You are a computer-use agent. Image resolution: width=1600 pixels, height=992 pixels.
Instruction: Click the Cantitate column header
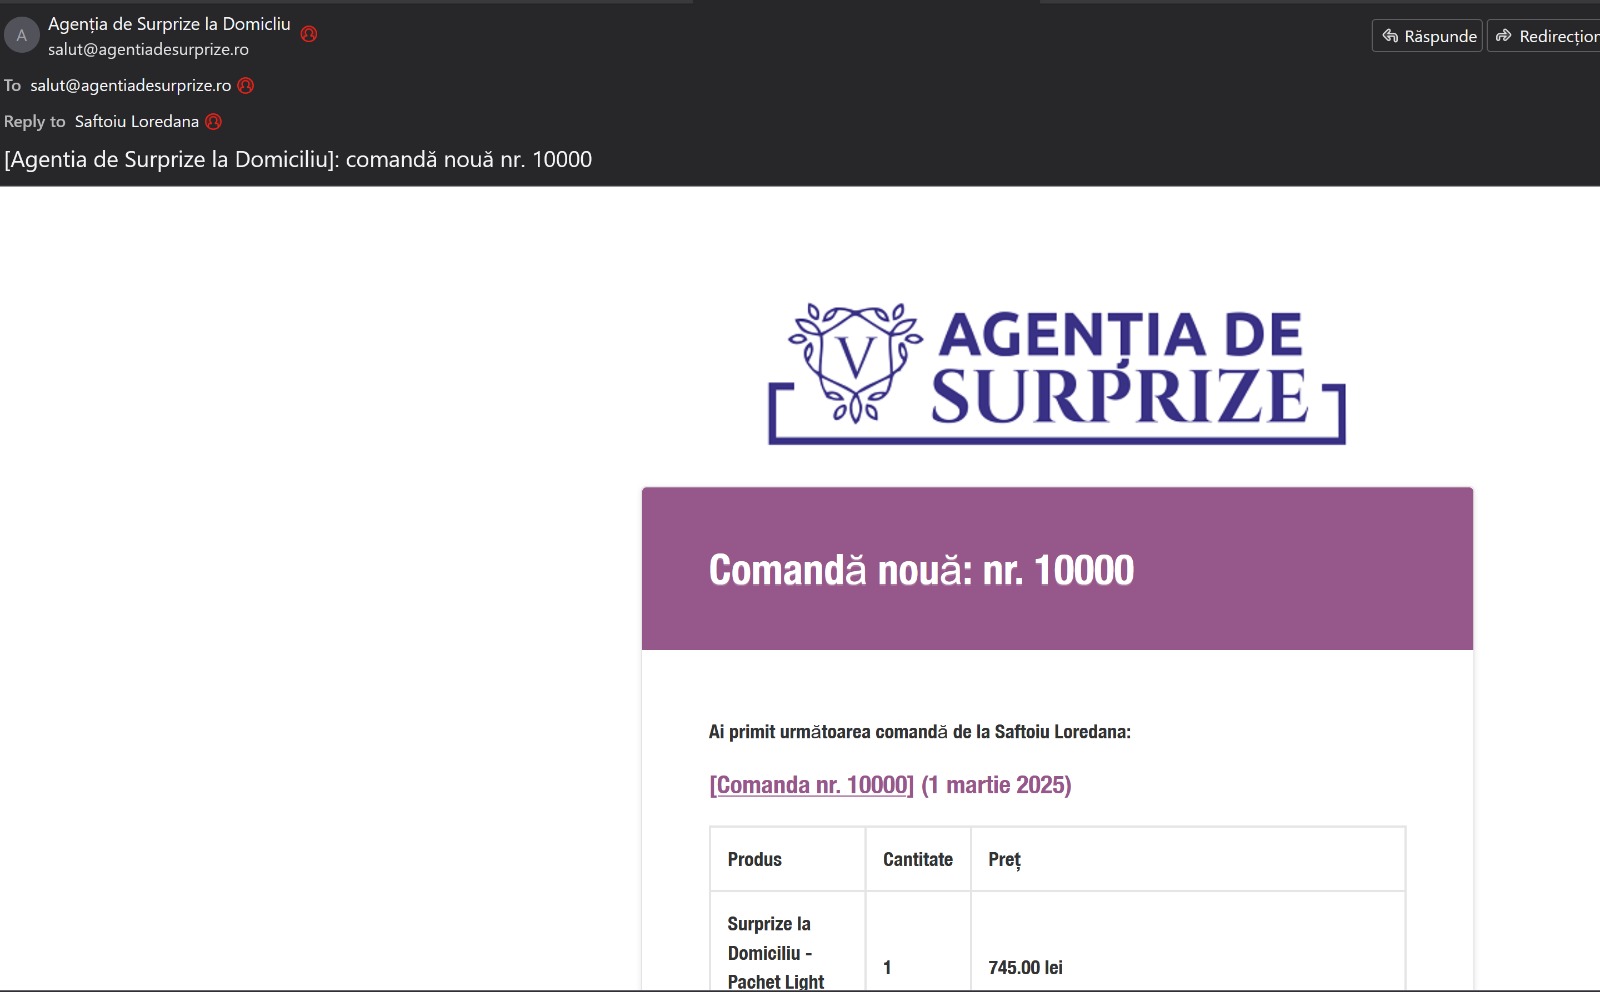[918, 859]
